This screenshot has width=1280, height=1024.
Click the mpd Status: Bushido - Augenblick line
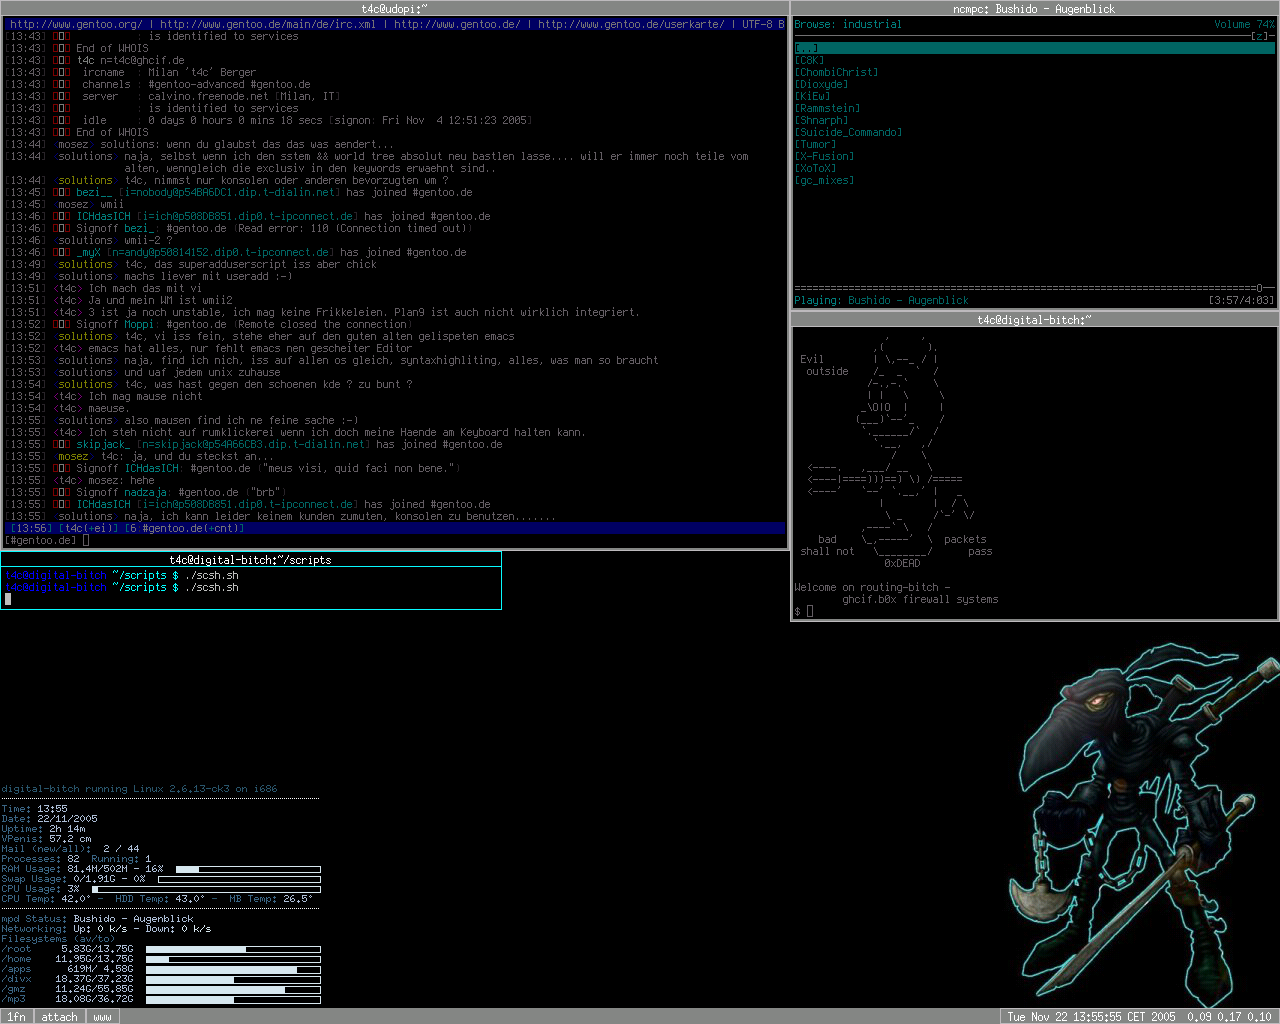coord(97,919)
